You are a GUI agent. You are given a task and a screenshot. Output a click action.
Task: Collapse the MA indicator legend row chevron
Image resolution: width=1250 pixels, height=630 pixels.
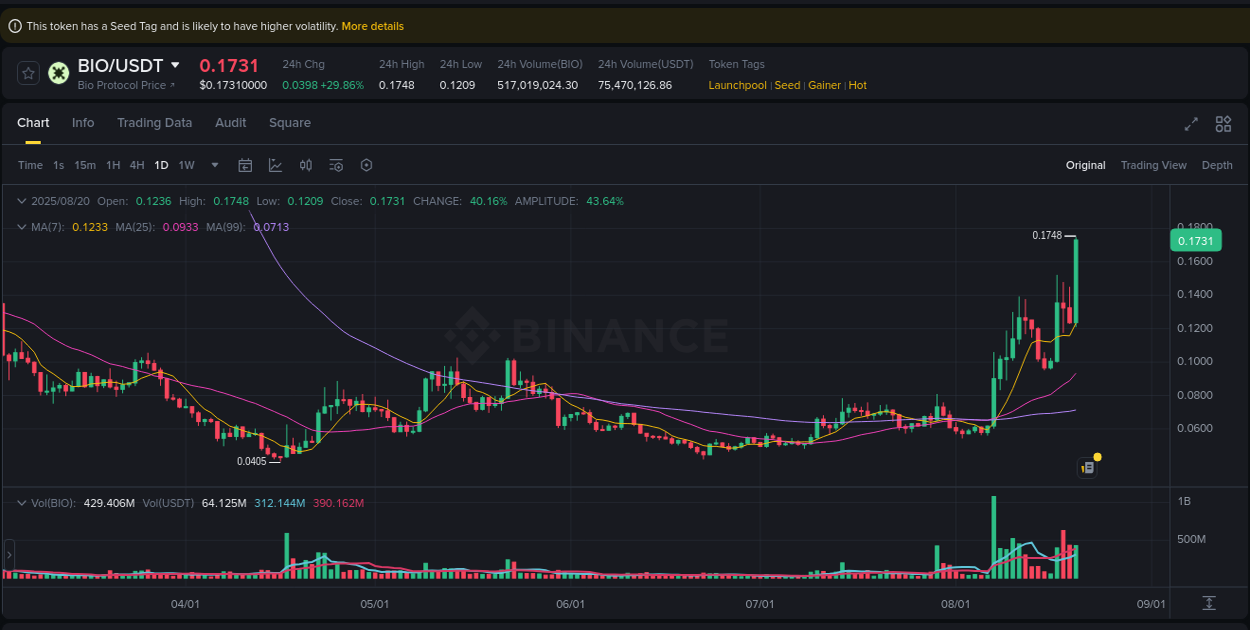click(21, 227)
